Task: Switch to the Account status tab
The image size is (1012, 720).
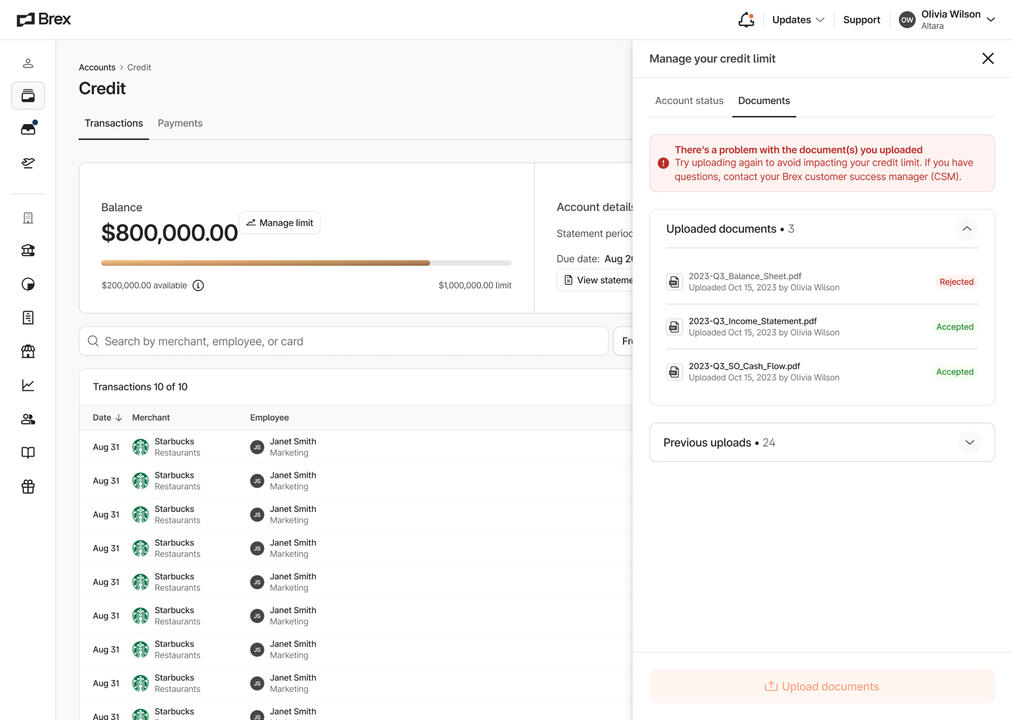Action: tap(689, 101)
